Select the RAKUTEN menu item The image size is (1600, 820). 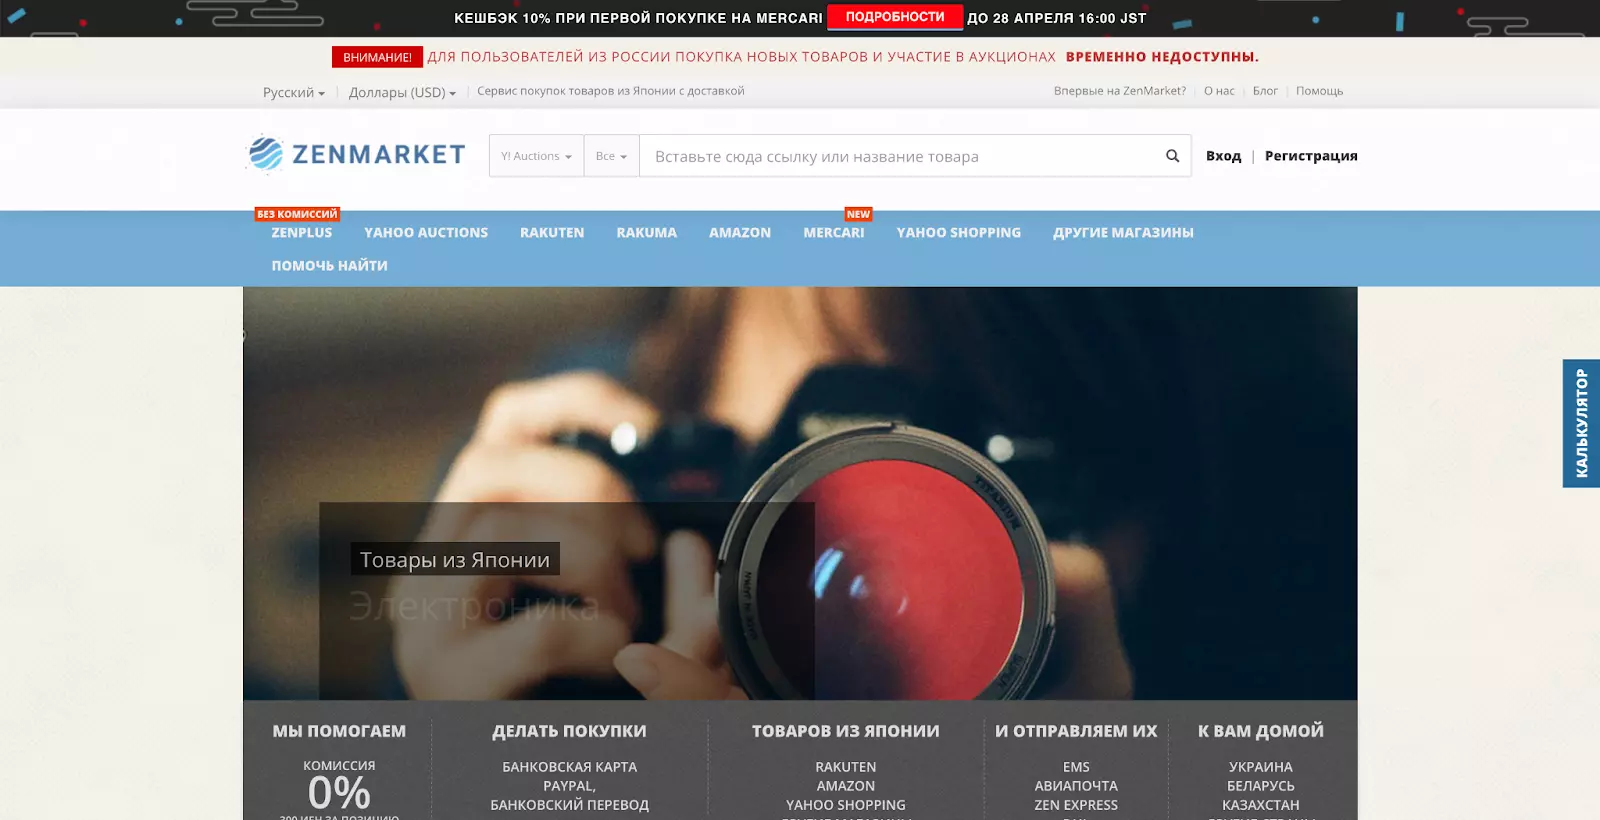(552, 232)
